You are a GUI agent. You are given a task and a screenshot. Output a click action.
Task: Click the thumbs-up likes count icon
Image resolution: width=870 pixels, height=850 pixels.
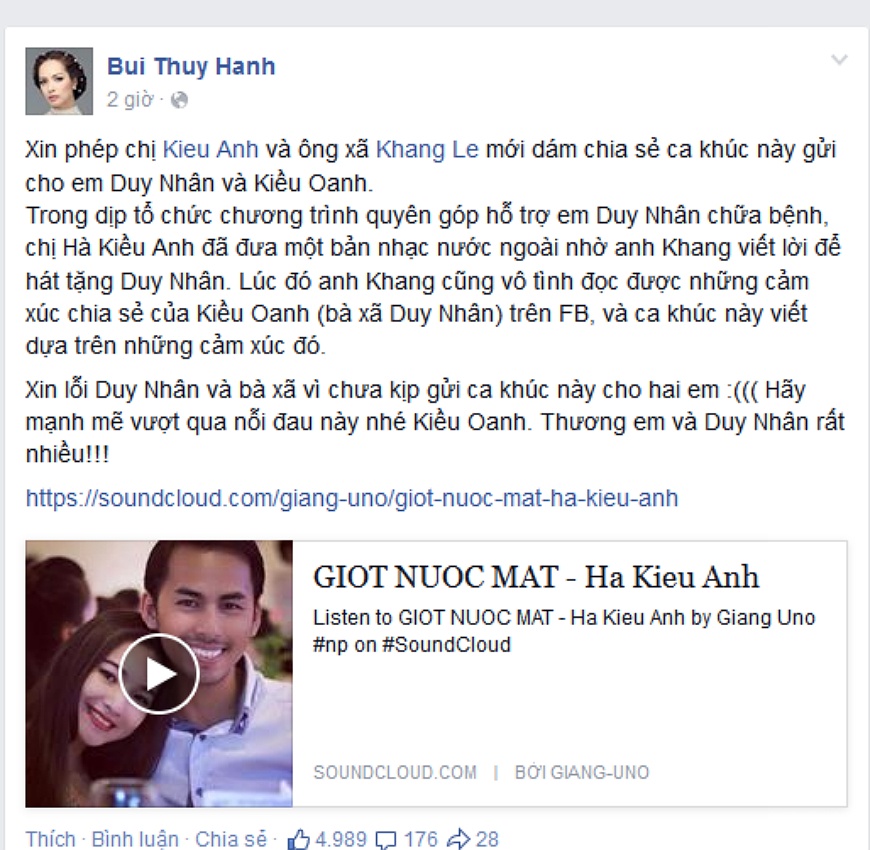[299, 839]
